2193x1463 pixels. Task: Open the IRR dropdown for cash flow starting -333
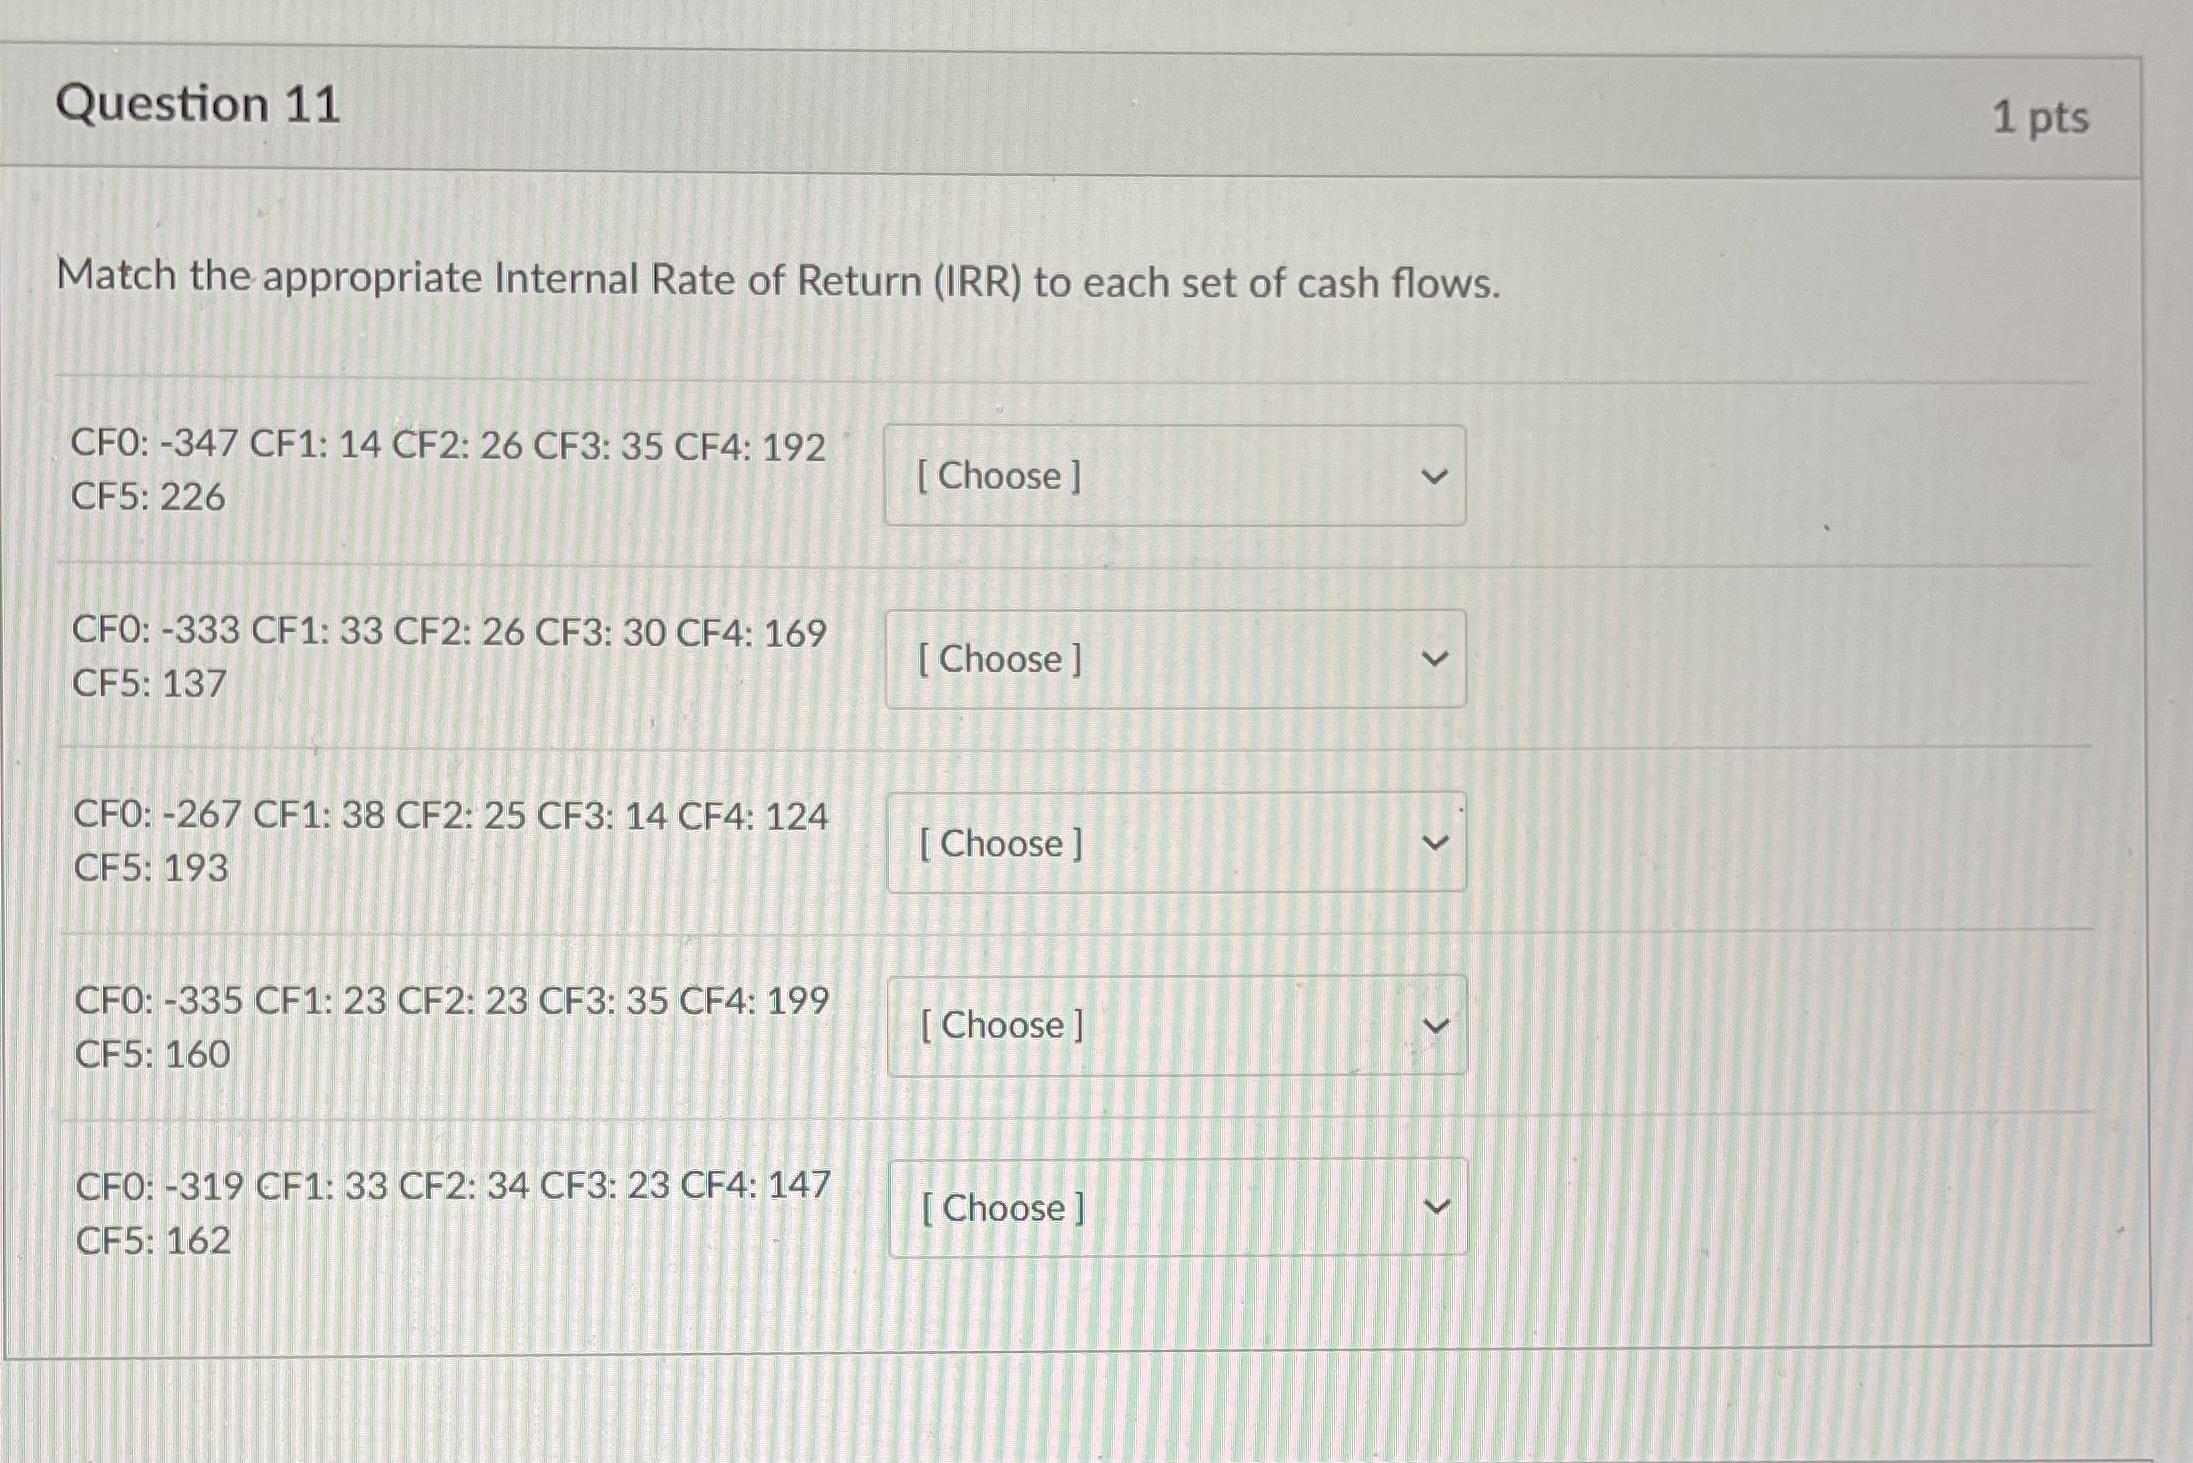[1175, 660]
